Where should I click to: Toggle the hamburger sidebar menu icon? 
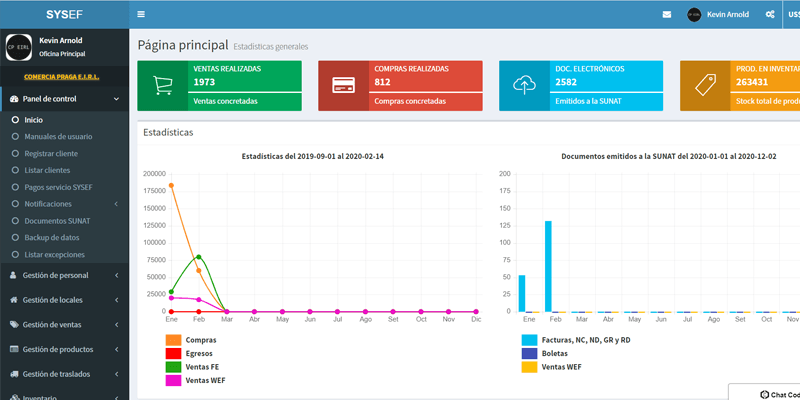click(141, 14)
